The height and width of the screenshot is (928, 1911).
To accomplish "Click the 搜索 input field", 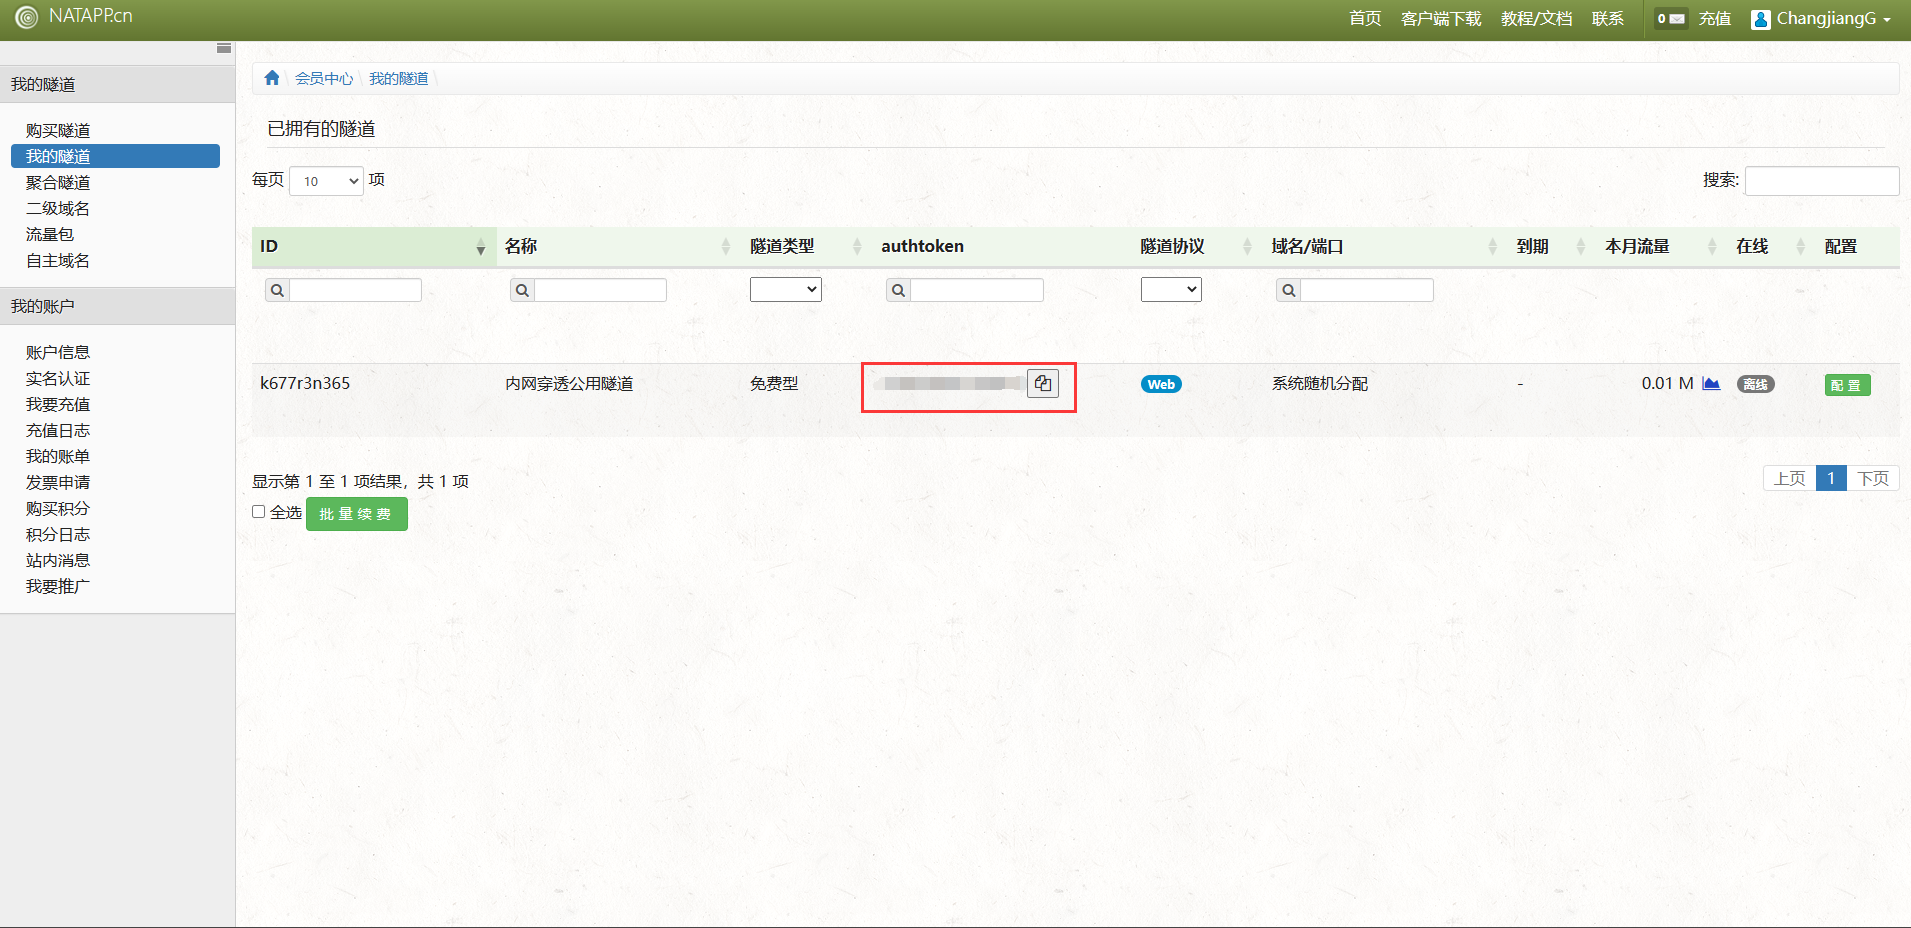I will coord(1821,181).
